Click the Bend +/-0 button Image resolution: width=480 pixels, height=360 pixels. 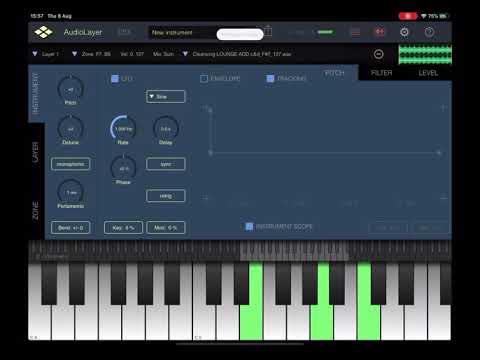pos(70,228)
